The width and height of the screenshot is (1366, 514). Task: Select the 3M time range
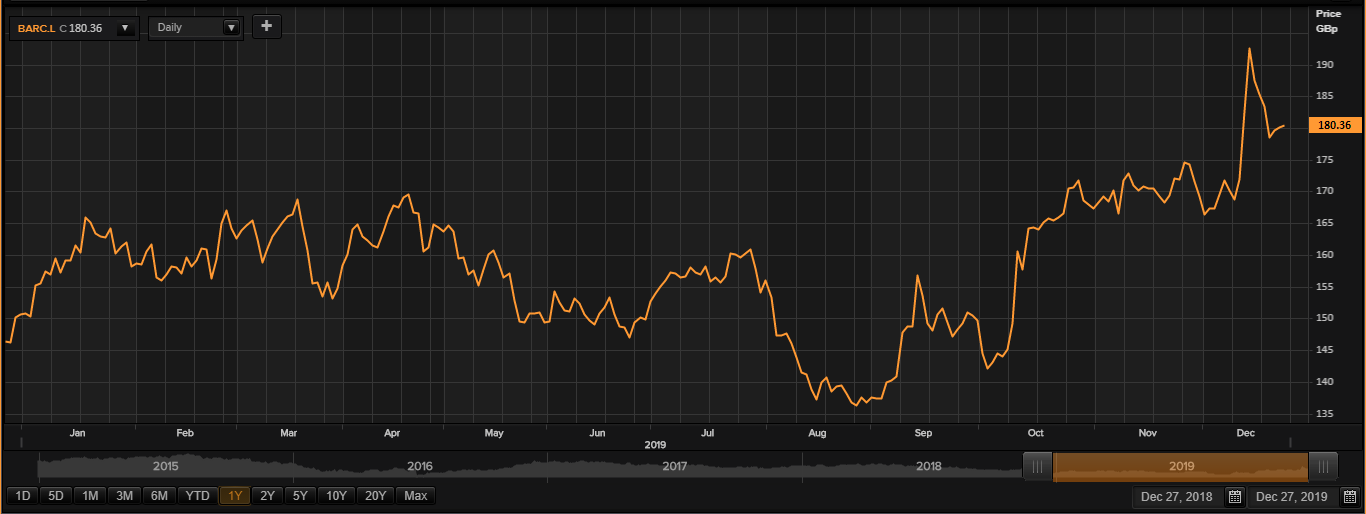(x=124, y=495)
